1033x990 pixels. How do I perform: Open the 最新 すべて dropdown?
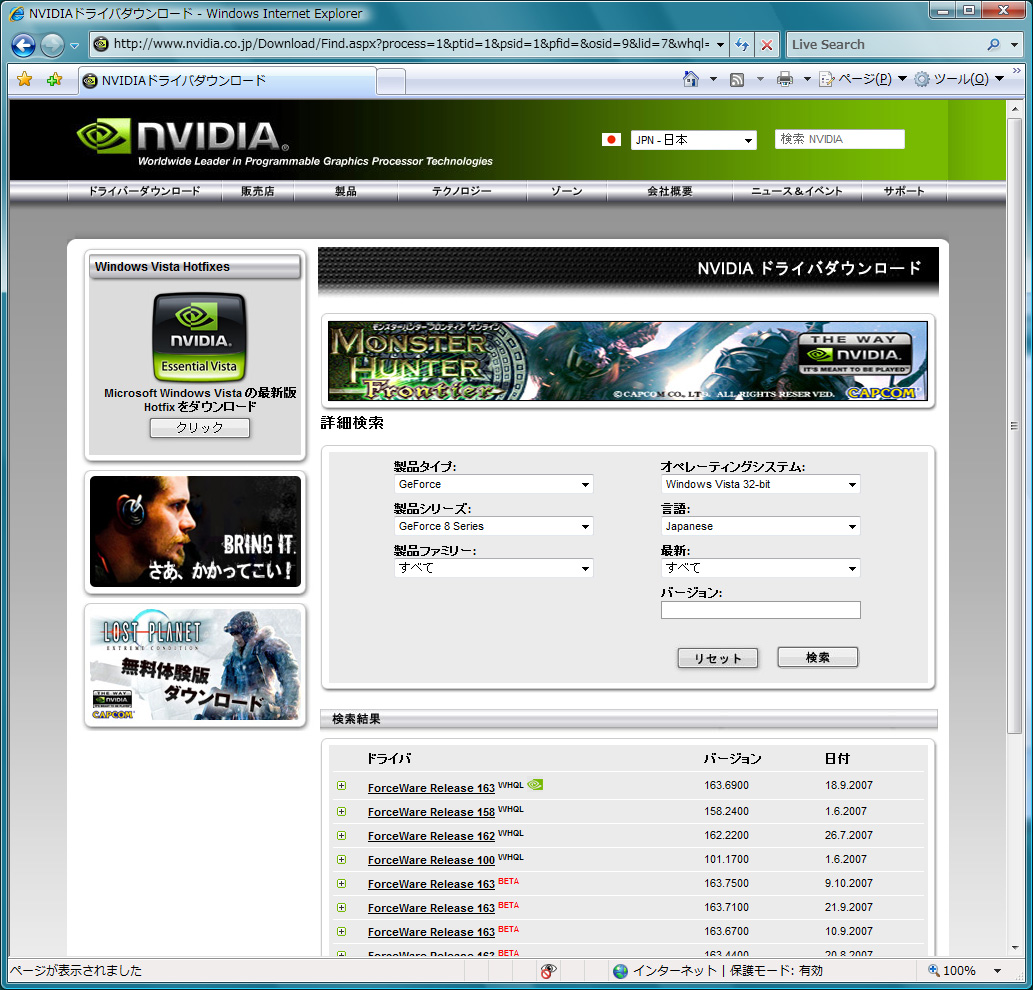click(x=760, y=568)
